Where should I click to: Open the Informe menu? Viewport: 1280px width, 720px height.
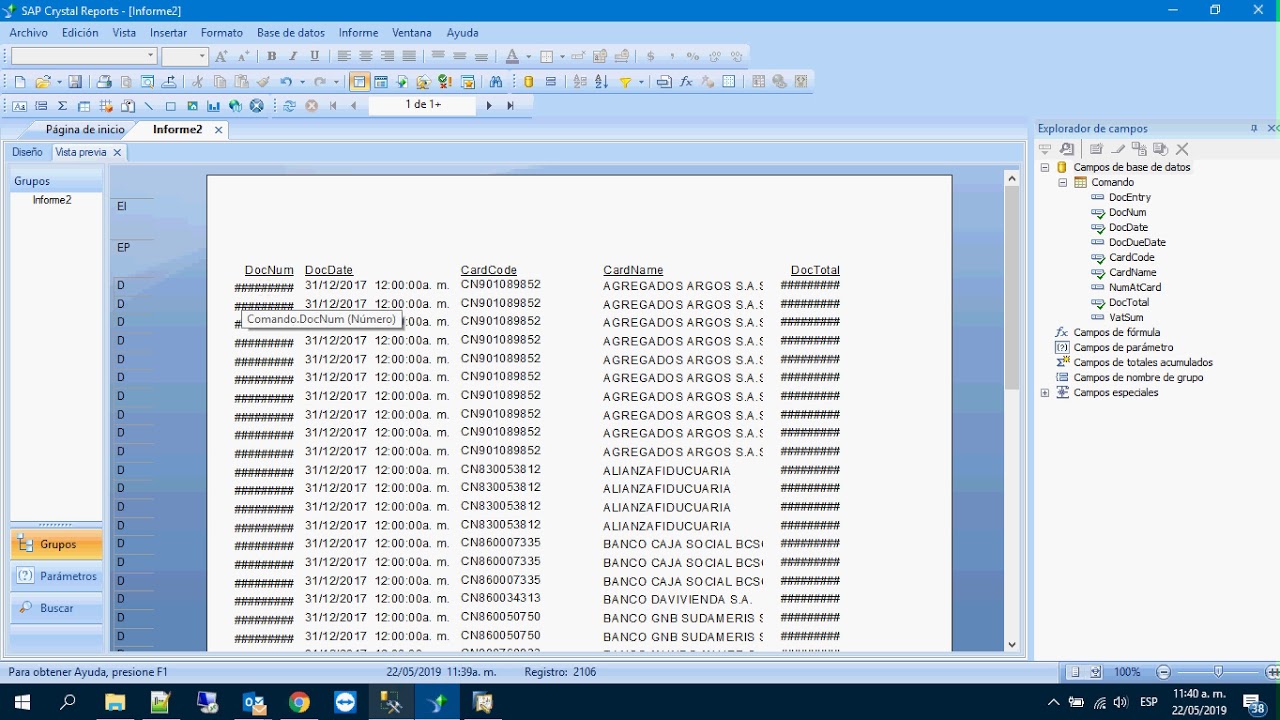pyautogui.click(x=358, y=33)
